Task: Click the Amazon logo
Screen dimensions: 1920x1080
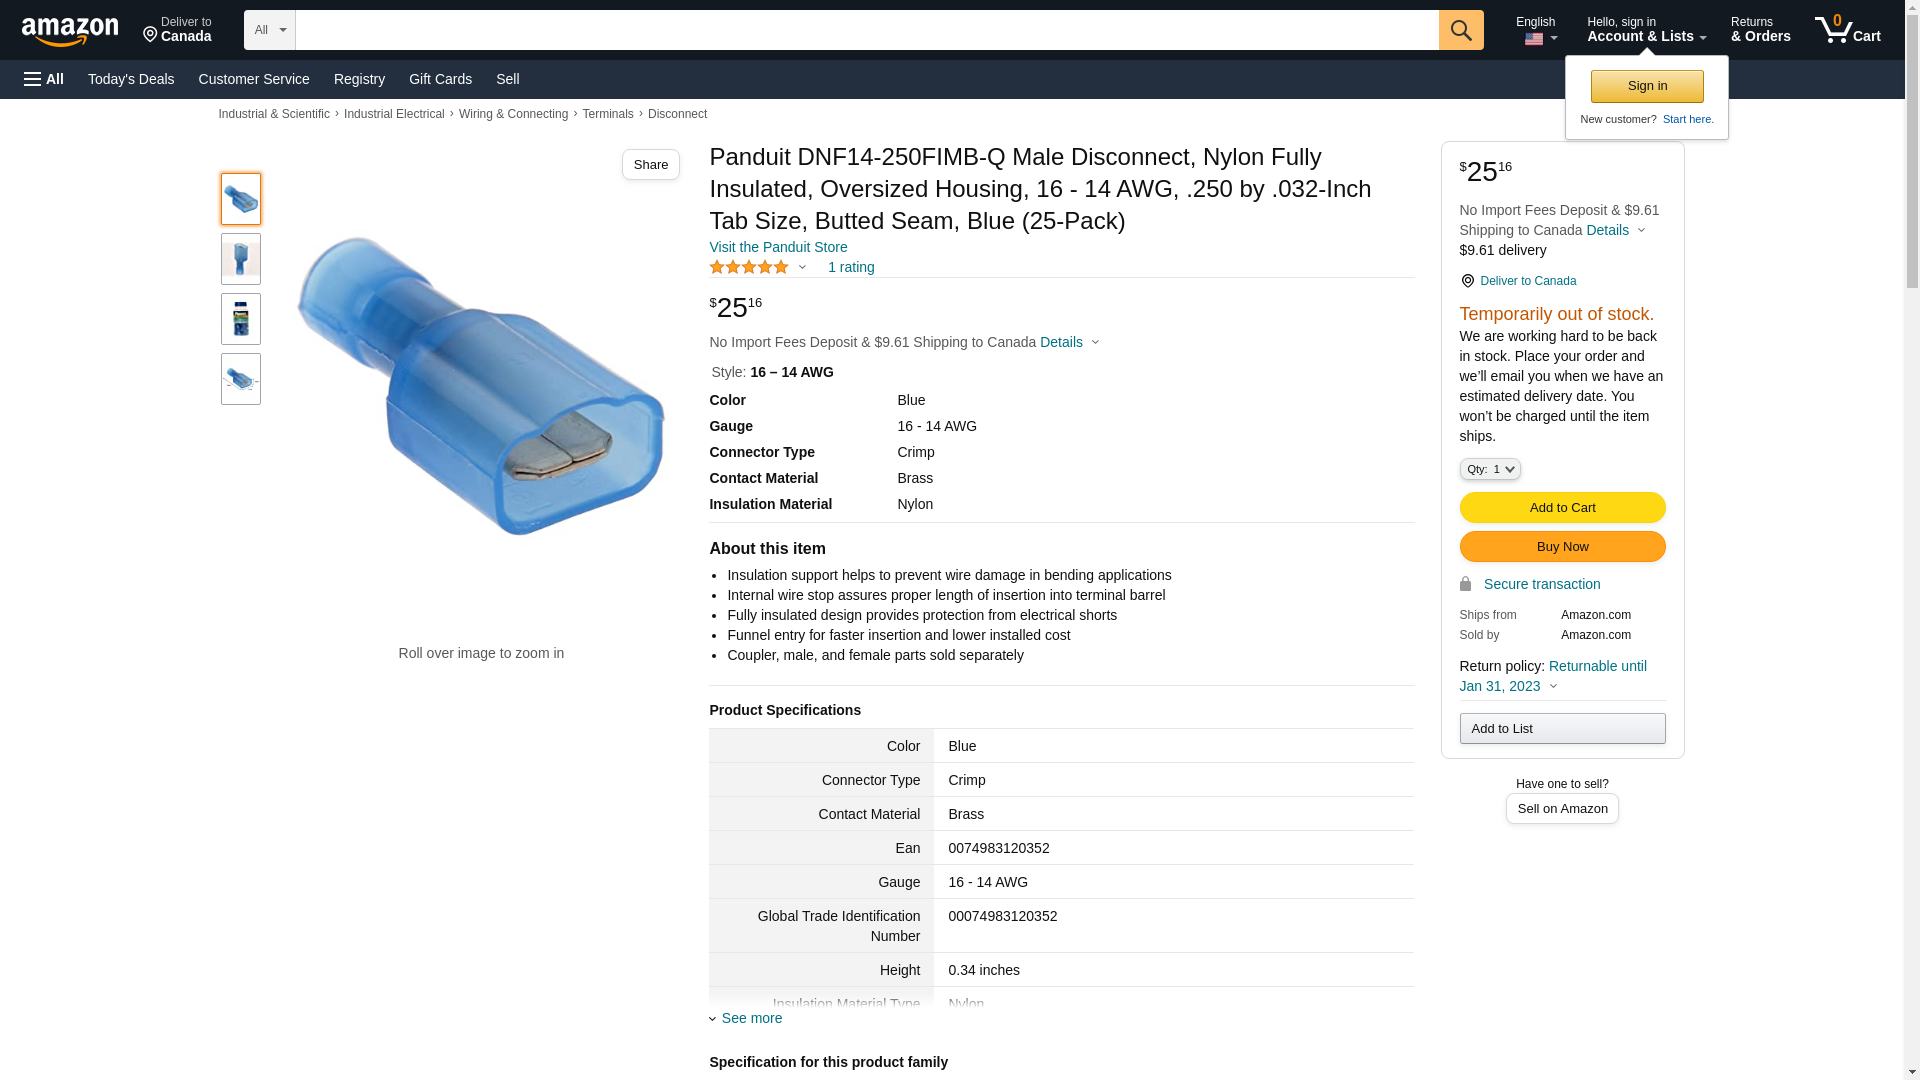Action: point(70,31)
